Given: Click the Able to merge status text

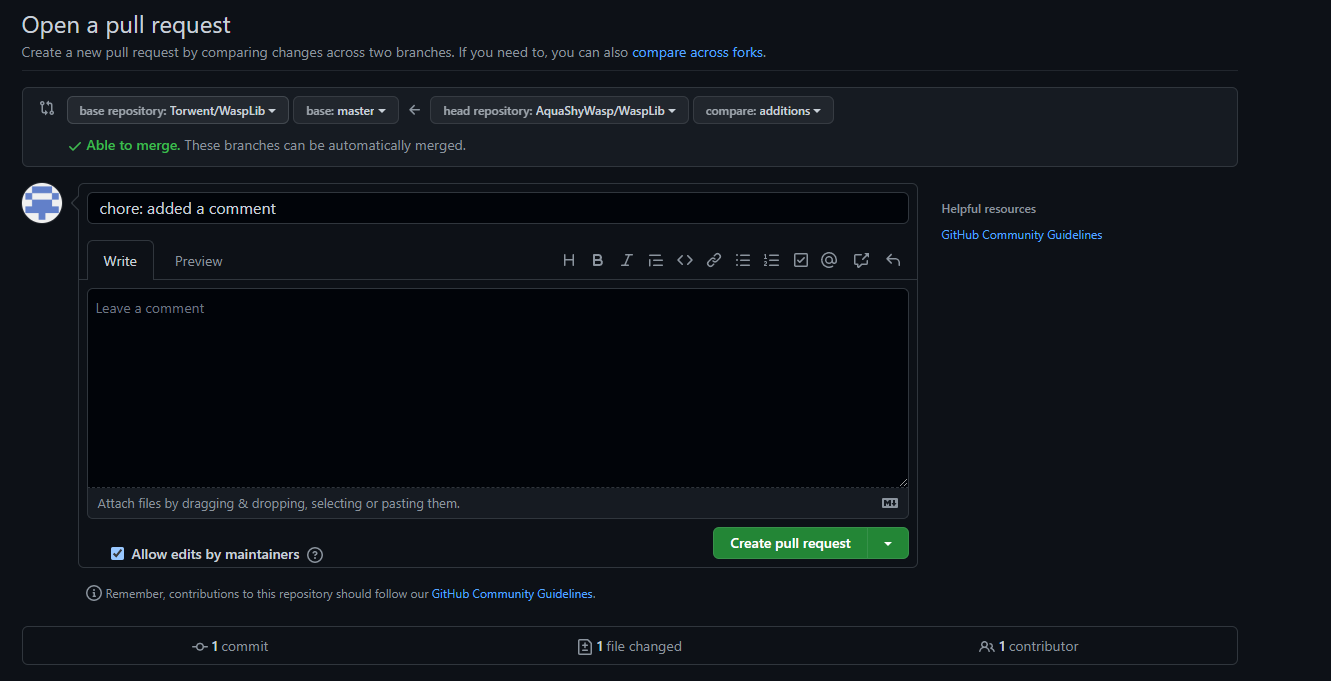Looking at the screenshot, I should [x=133, y=145].
